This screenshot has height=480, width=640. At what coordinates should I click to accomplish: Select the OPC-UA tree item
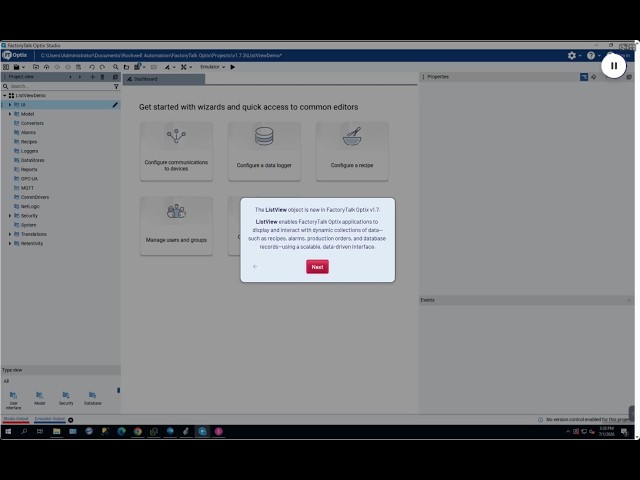(x=29, y=179)
